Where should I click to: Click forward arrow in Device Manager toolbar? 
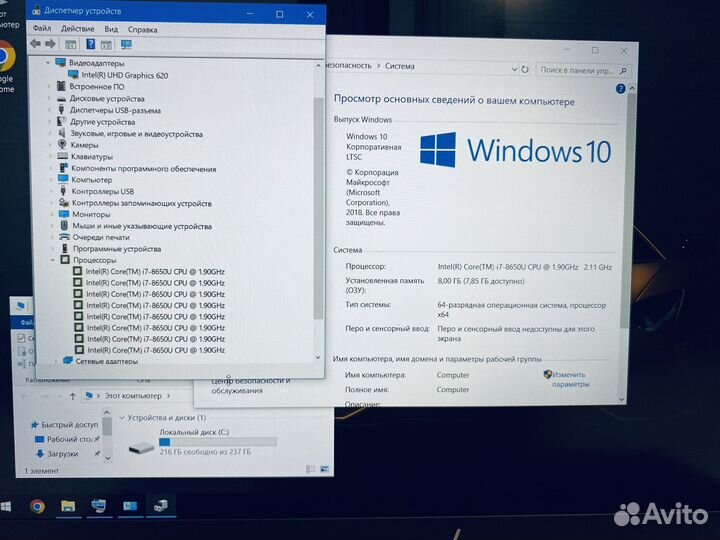point(50,44)
